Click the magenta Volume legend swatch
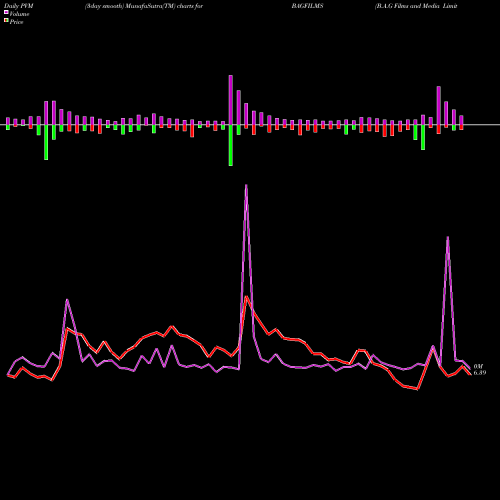This screenshot has width=500, height=500. [6, 12]
